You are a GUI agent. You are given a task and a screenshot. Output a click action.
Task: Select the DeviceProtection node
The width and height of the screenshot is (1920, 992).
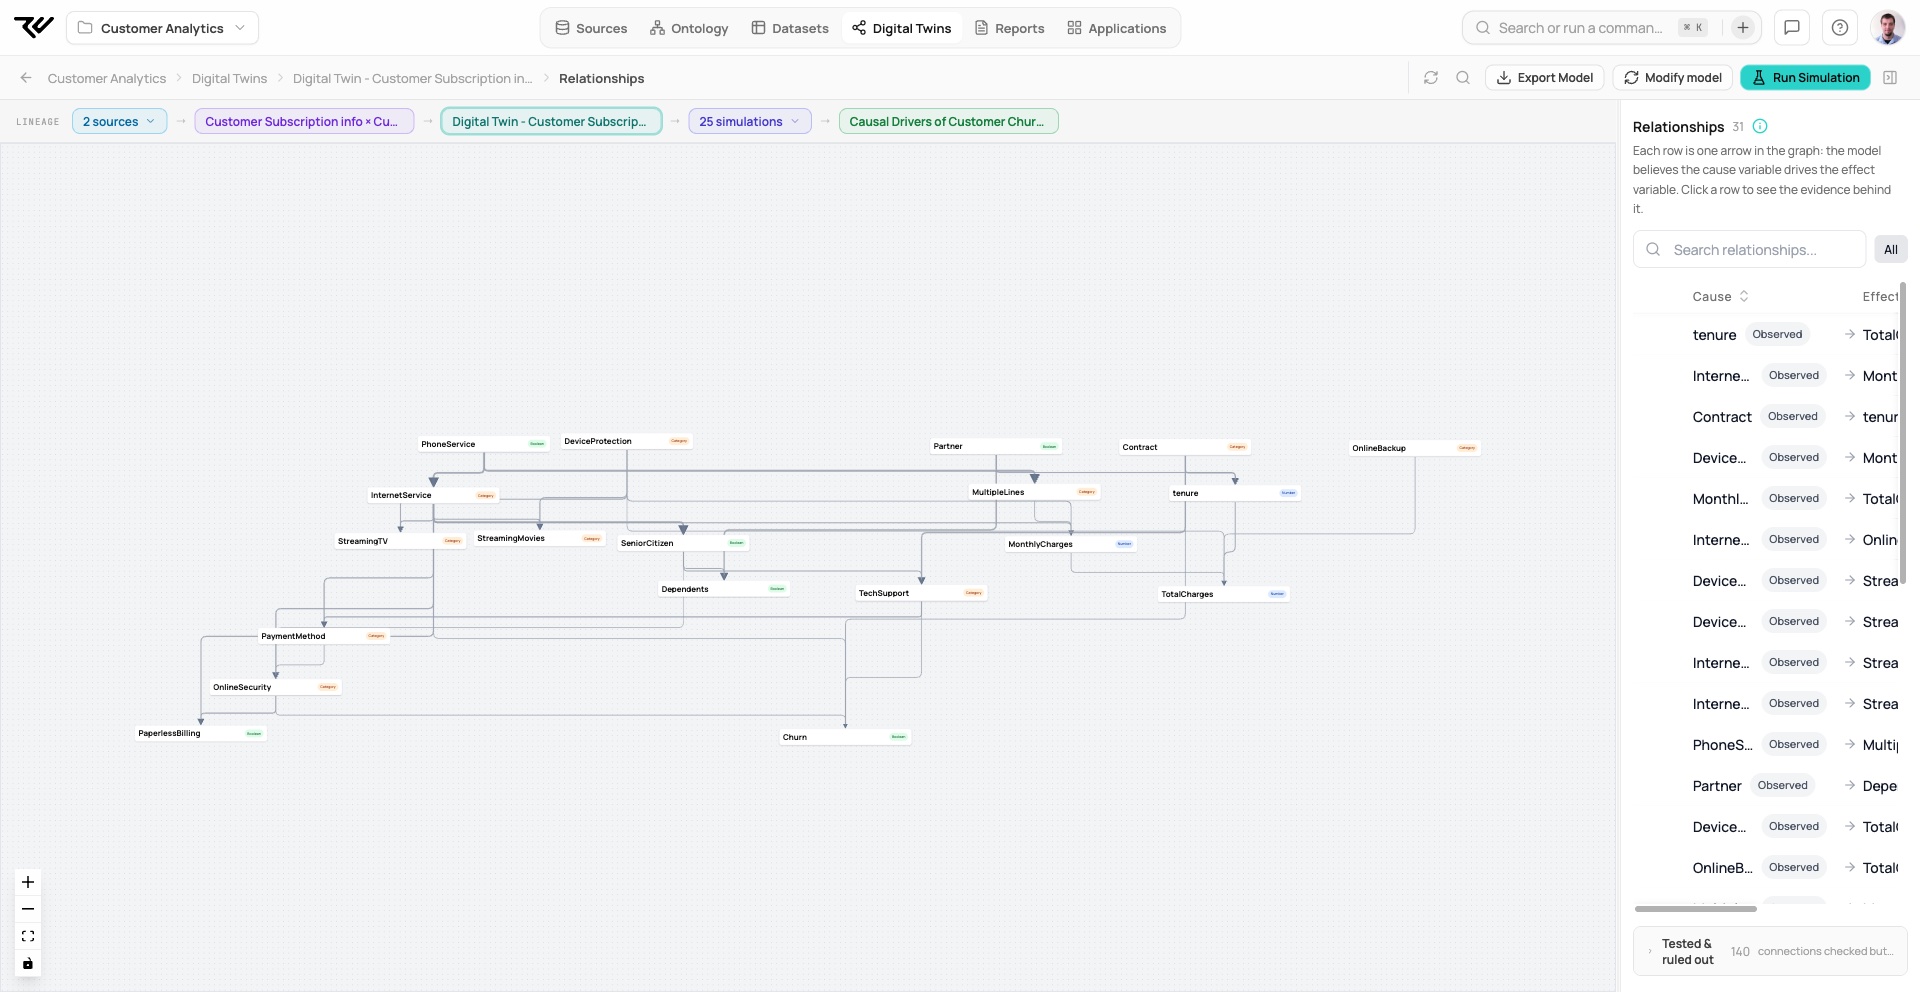[x=627, y=441]
